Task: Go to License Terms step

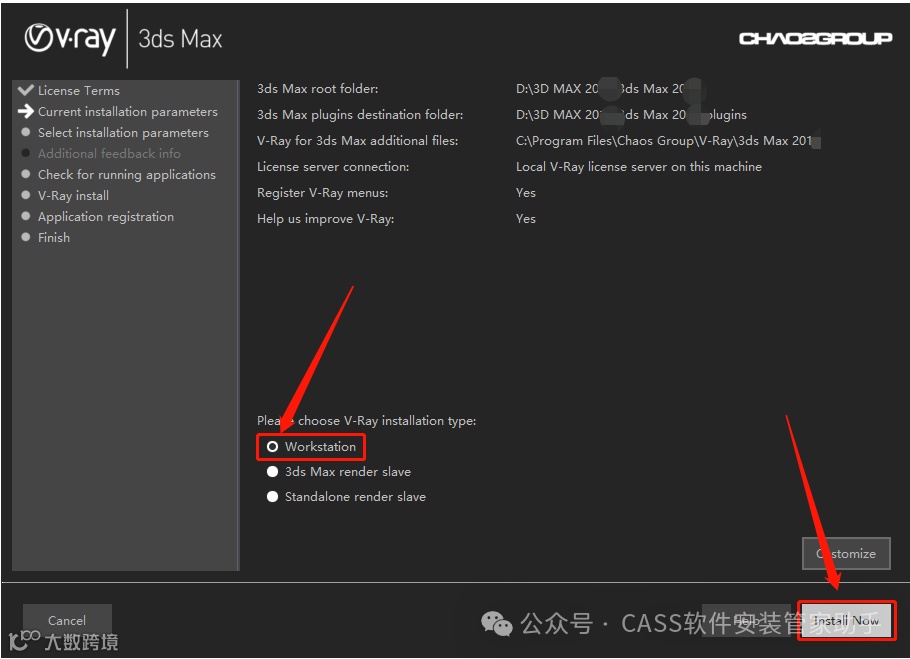Action: tap(79, 90)
